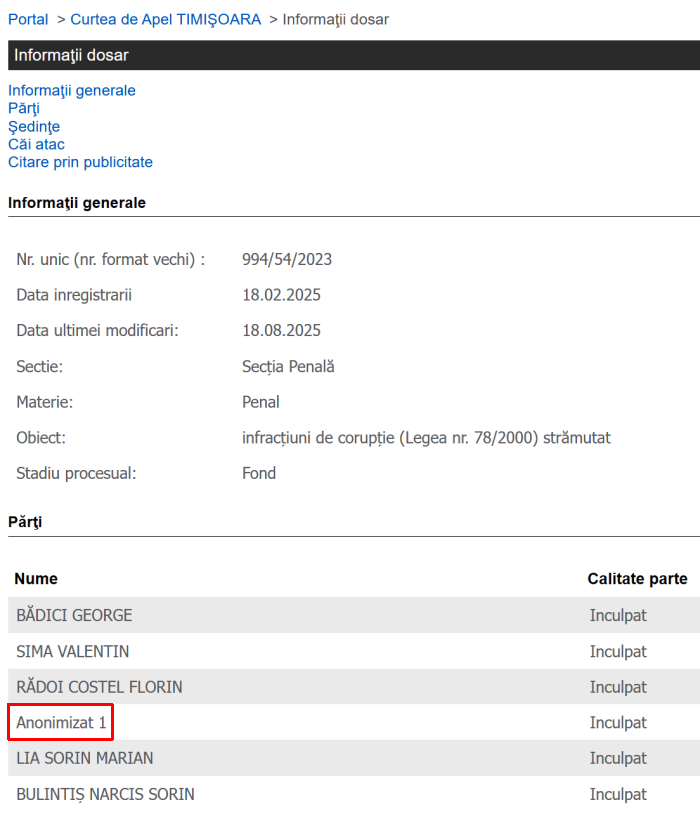Select the Informaţii dosar header bar
Image resolution: width=700 pixels, height=819 pixels.
coord(354,55)
